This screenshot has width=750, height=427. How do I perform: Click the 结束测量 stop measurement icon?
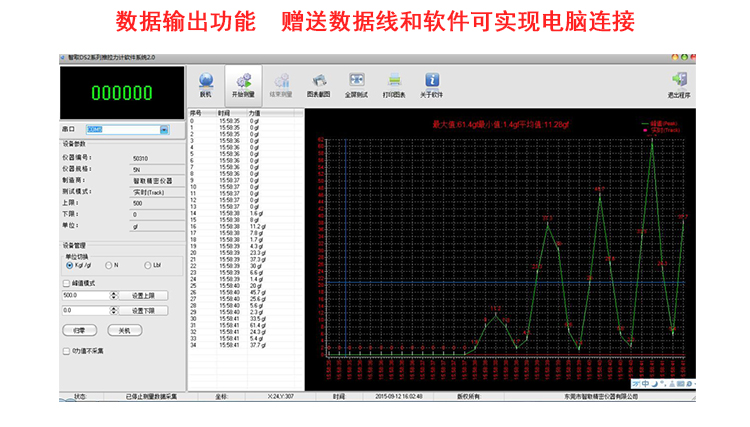pos(282,81)
